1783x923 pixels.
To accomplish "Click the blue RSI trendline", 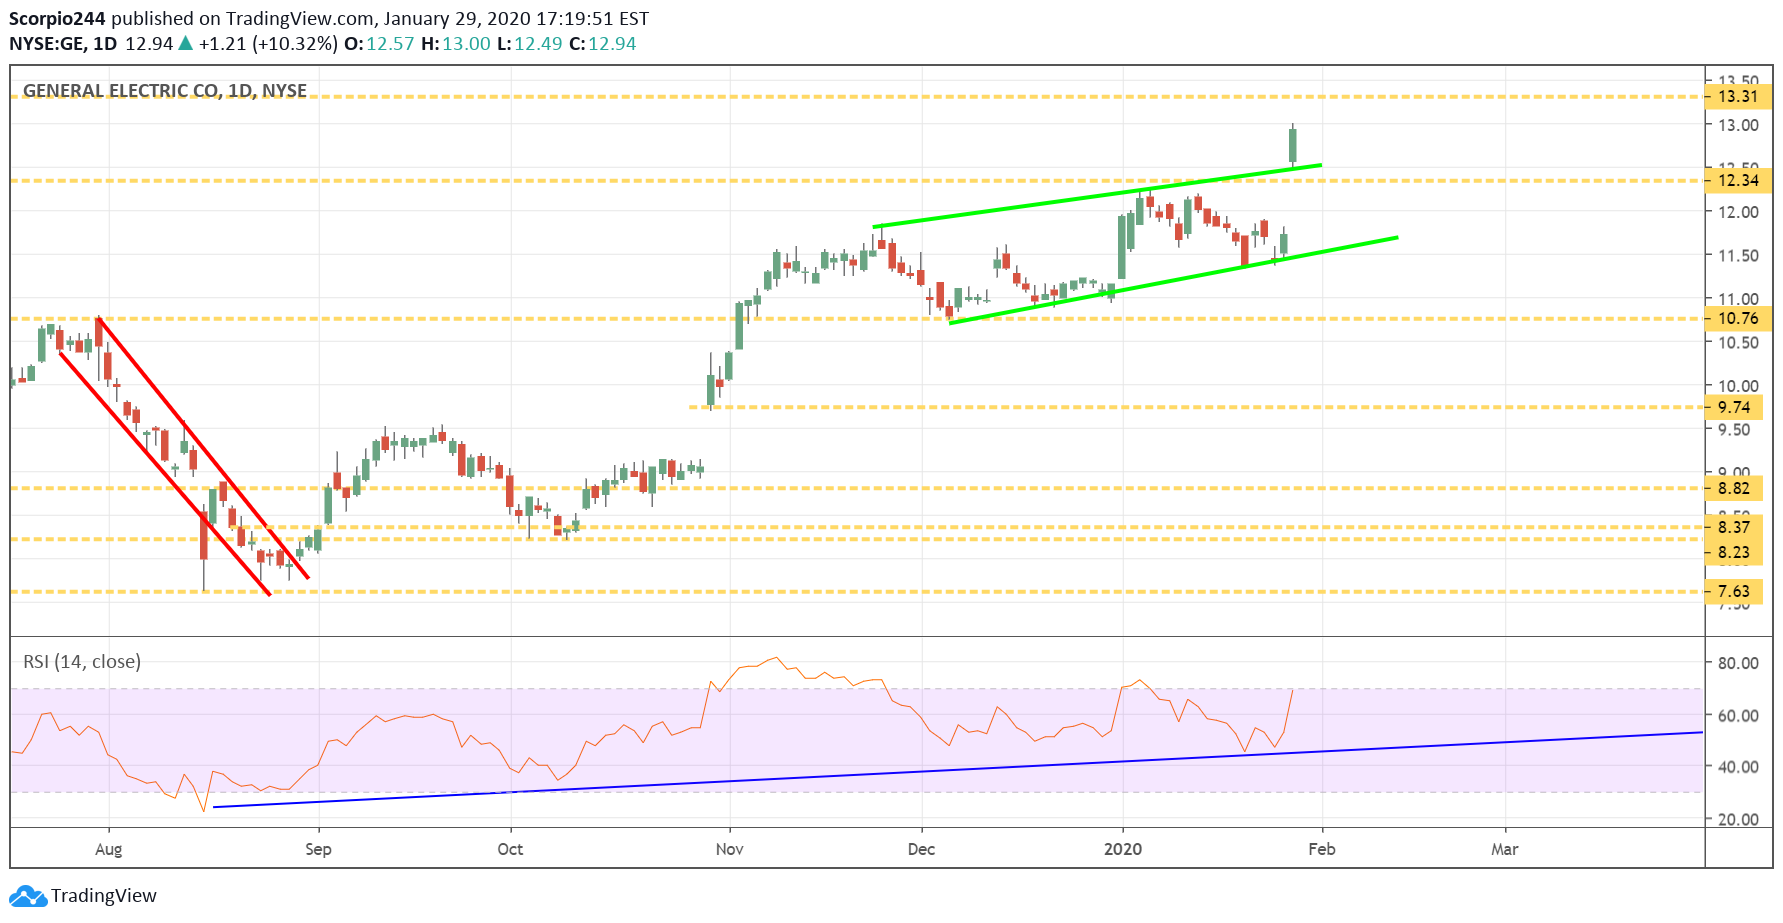I will [958, 770].
